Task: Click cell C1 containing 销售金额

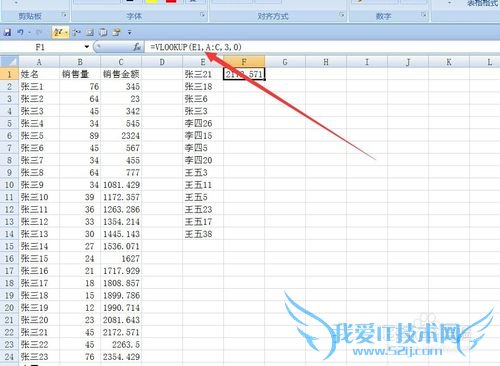Action: (121, 74)
